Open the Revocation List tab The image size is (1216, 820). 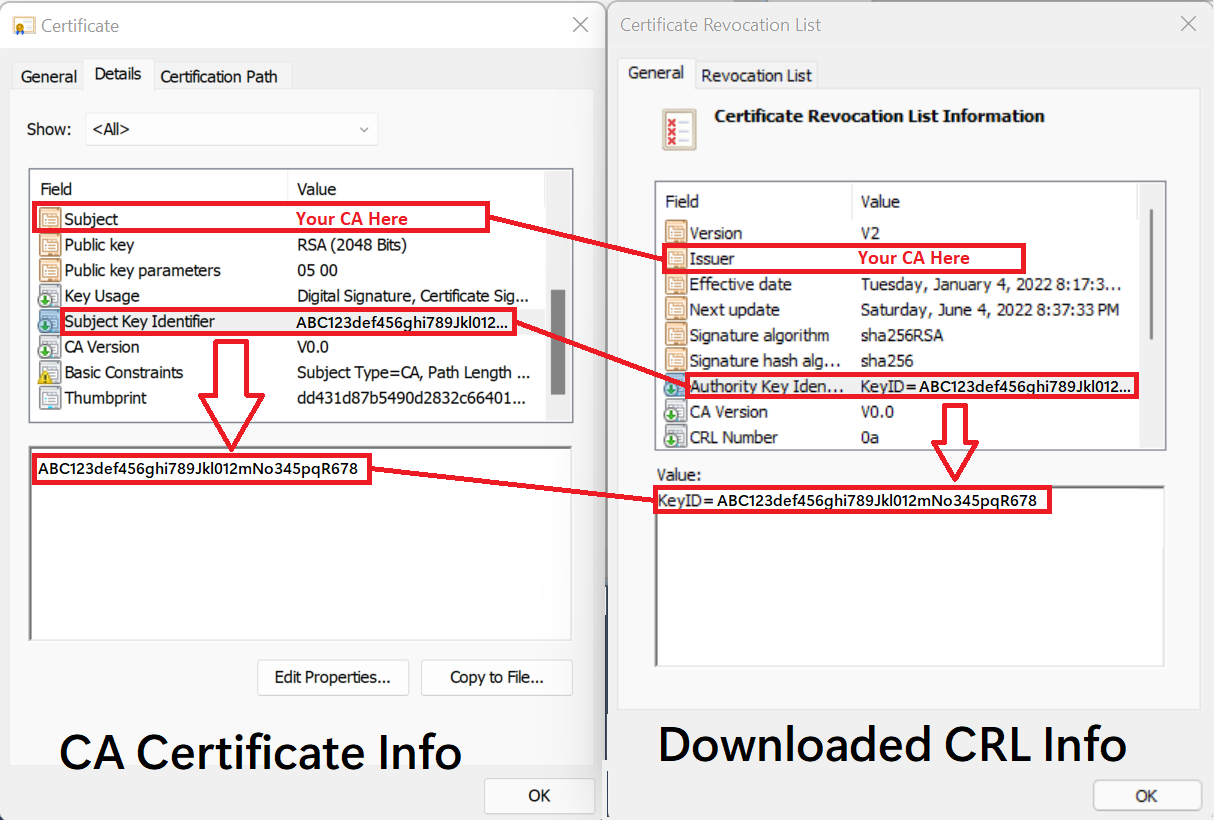[x=757, y=75]
